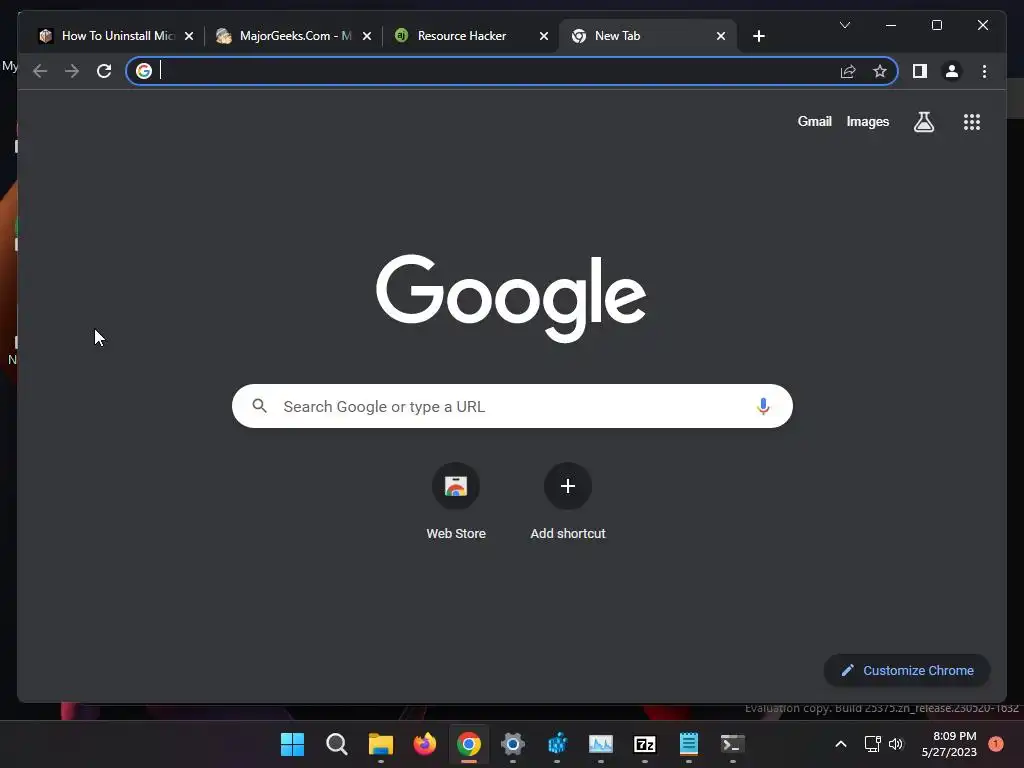
Task: Bookmark this tab with the star icon
Action: (x=880, y=71)
